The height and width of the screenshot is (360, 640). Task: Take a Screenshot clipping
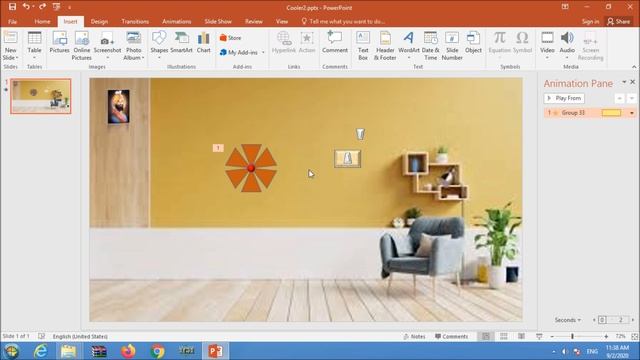107,45
